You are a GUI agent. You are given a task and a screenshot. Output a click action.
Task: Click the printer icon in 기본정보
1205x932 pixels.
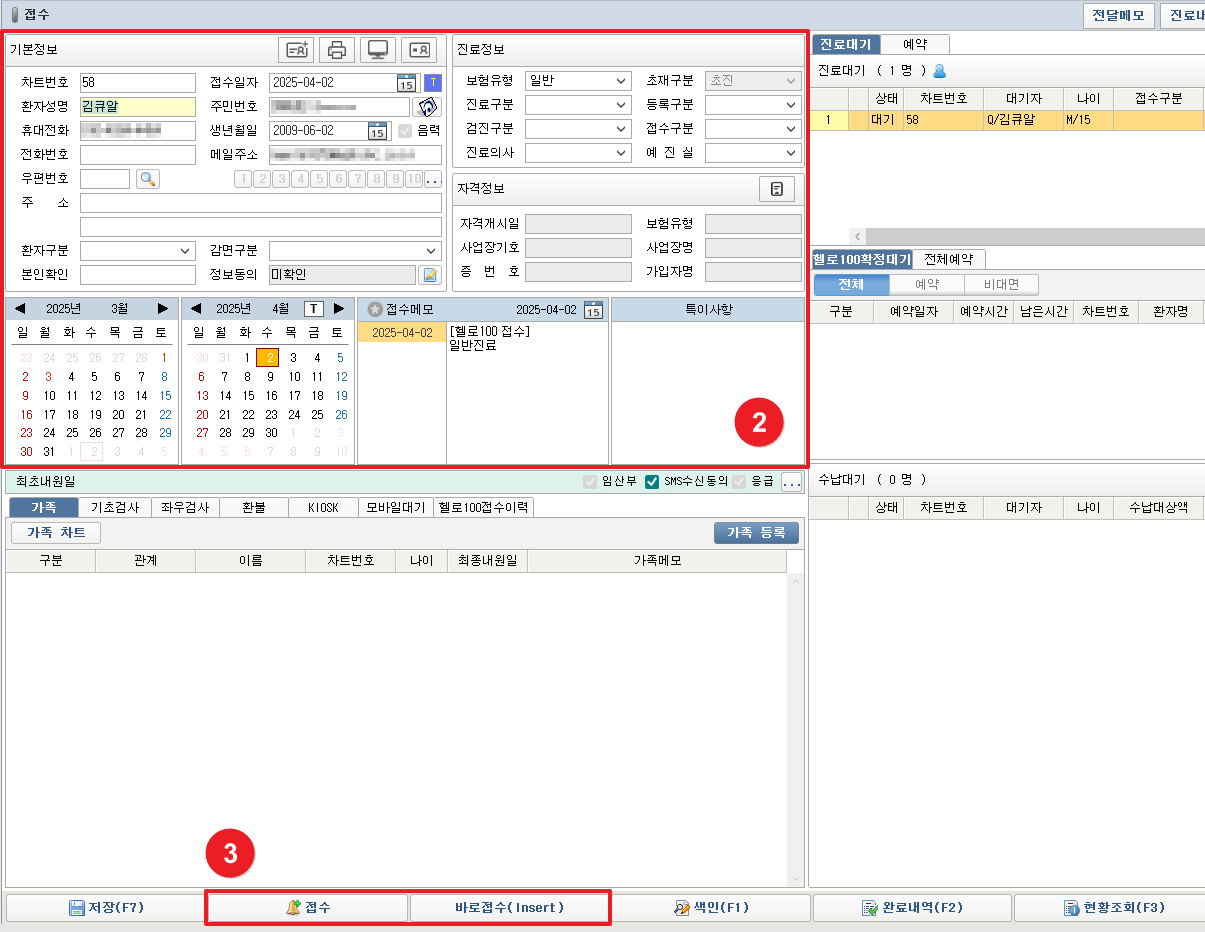coord(337,50)
